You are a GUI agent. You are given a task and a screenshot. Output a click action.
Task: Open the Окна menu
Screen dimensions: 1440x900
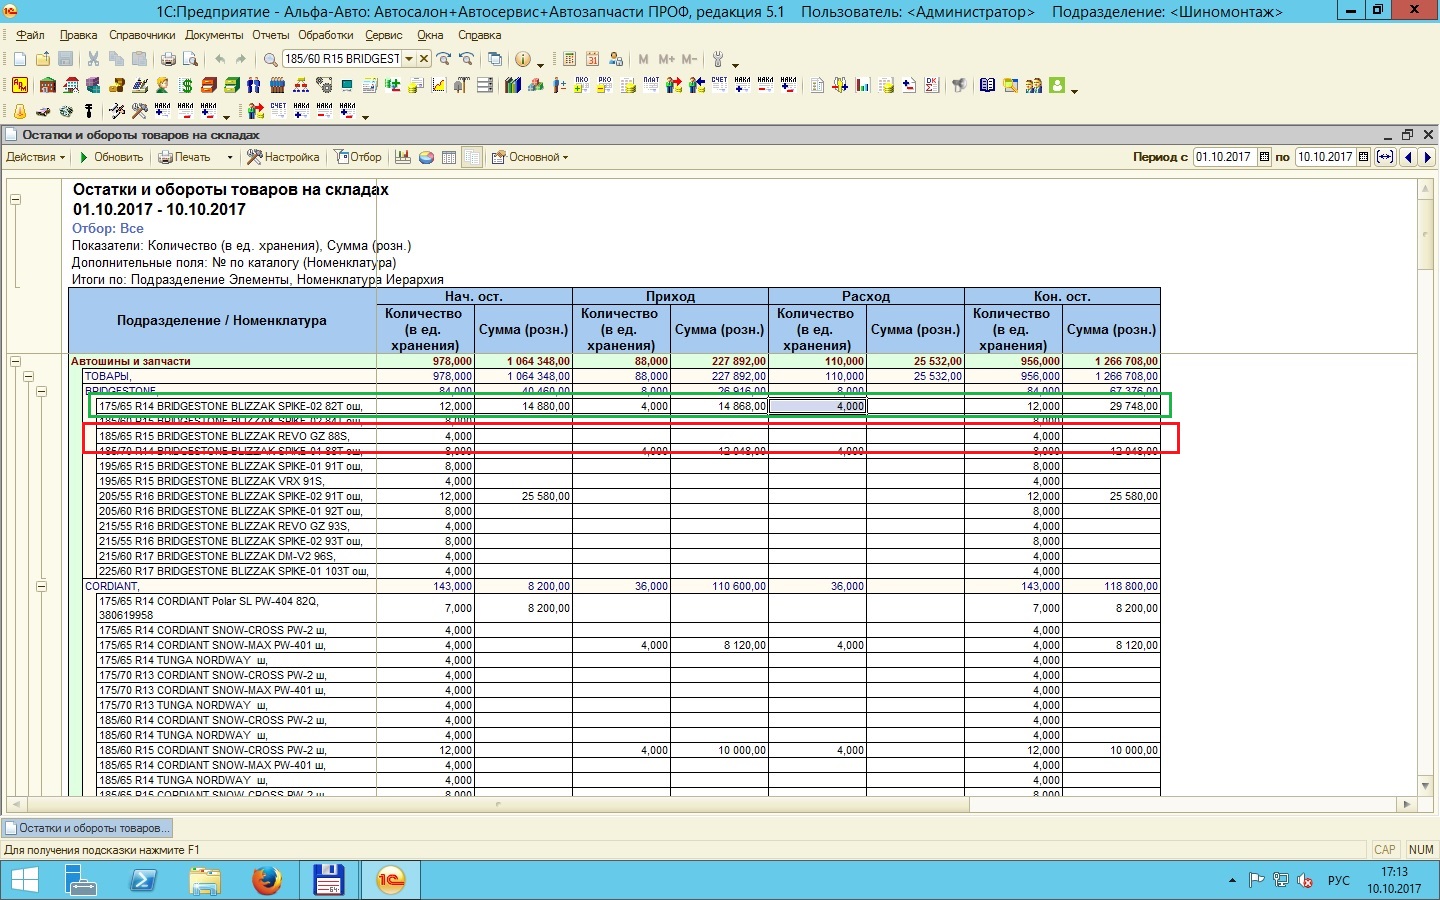(x=430, y=35)
